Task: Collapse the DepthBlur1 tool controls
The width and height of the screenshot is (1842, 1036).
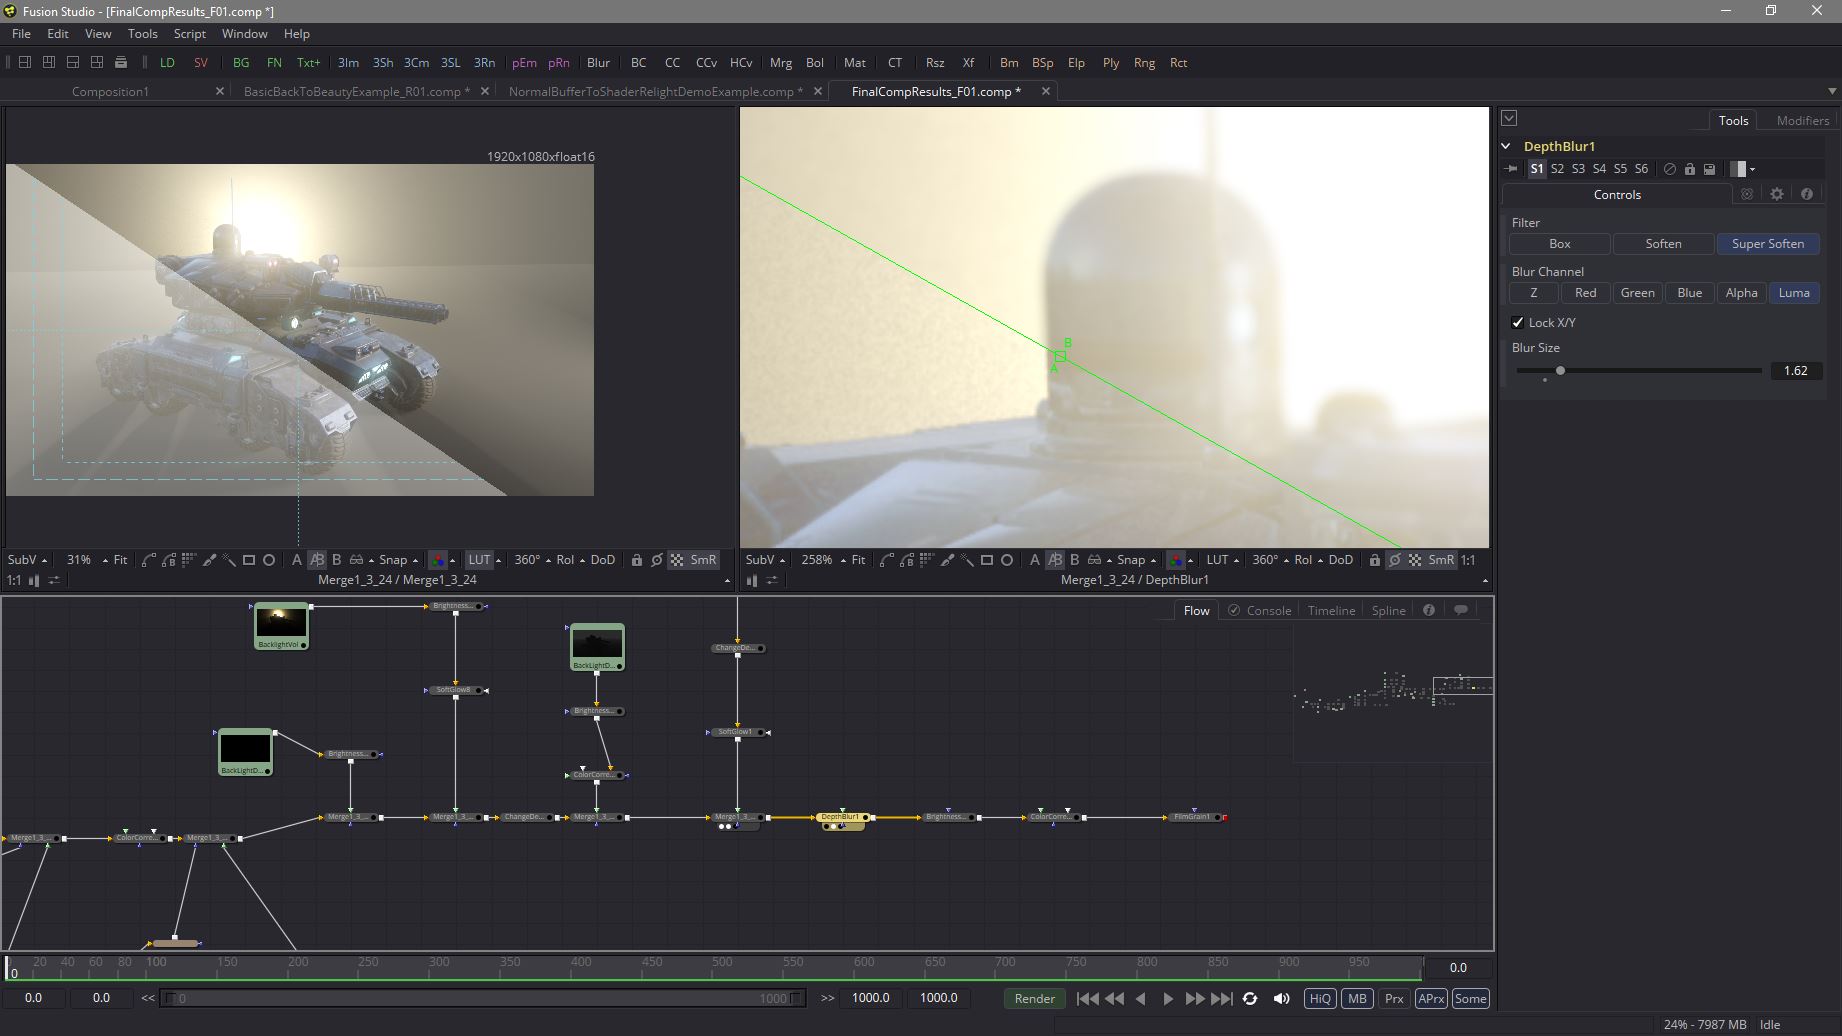Action: pyautogui.click(x=1506, y=146)
